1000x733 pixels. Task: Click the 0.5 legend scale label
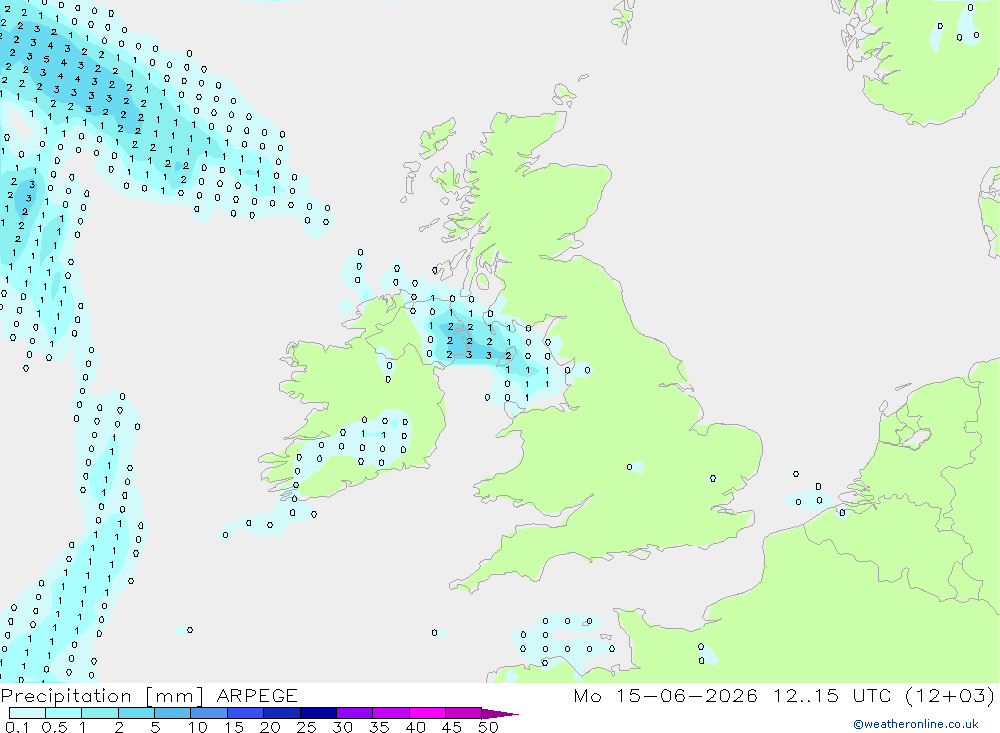[x=54, y=727]
